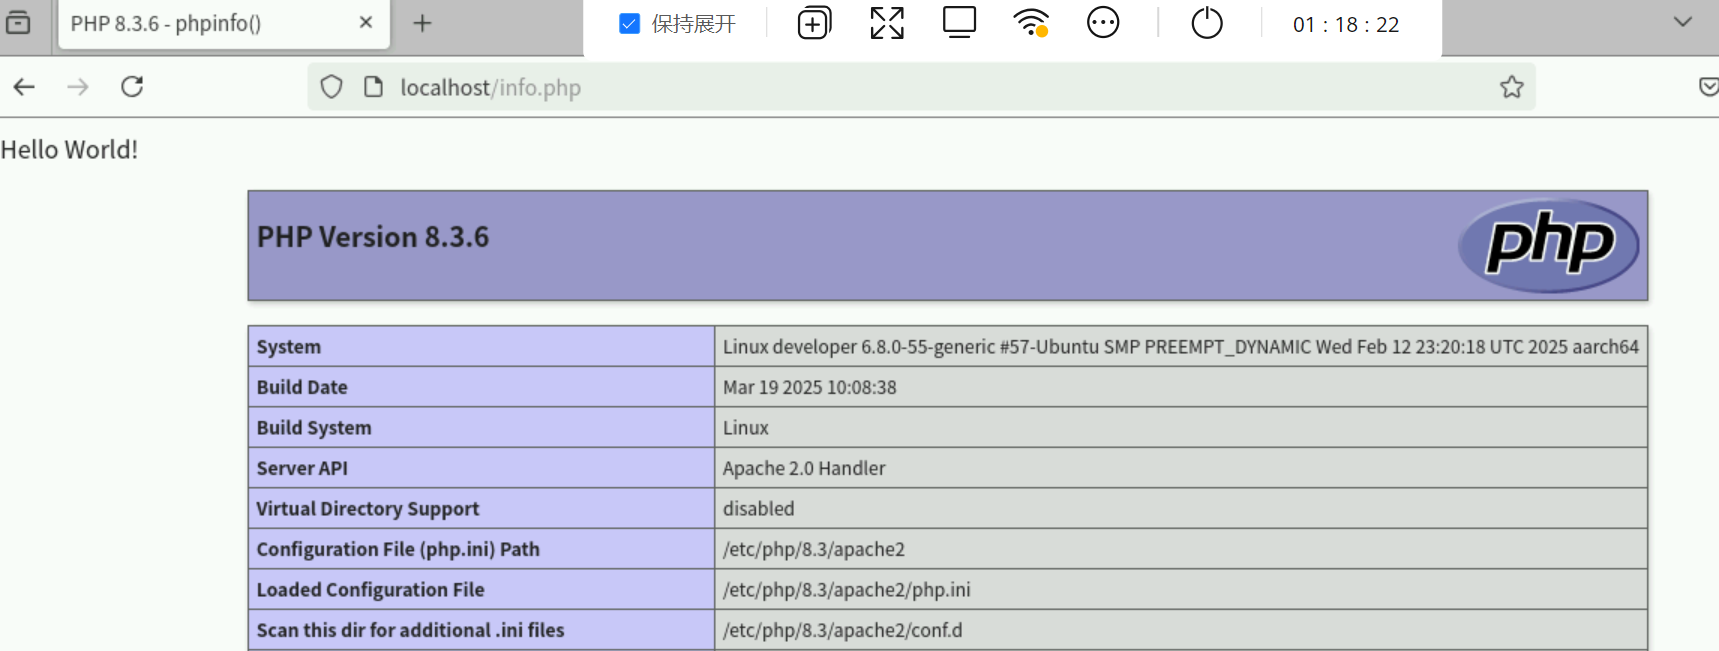Close the PHP 8.3.6 phpinfo tab

(366, 22)
